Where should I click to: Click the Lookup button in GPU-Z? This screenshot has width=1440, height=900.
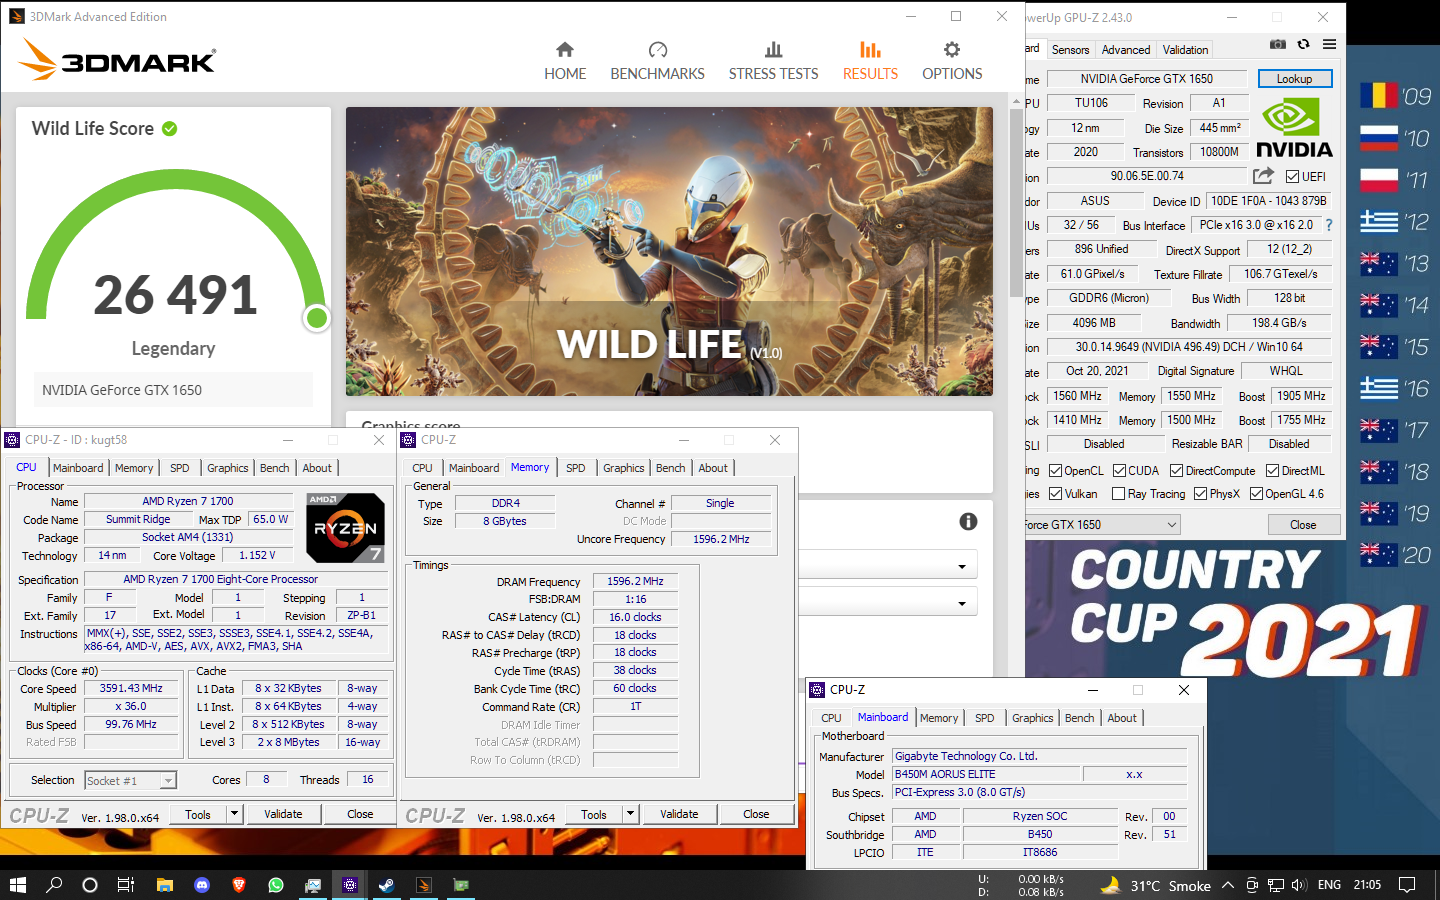[x=1294, y=79]
